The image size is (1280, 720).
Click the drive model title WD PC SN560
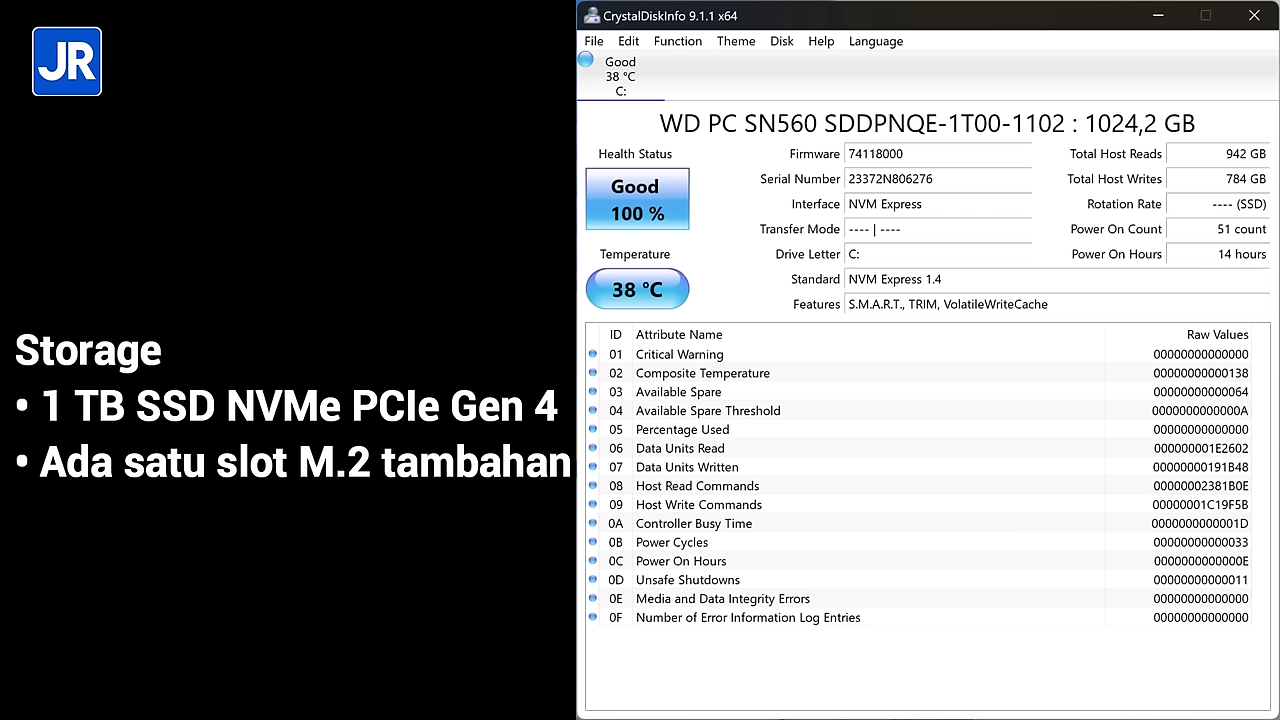927,123
